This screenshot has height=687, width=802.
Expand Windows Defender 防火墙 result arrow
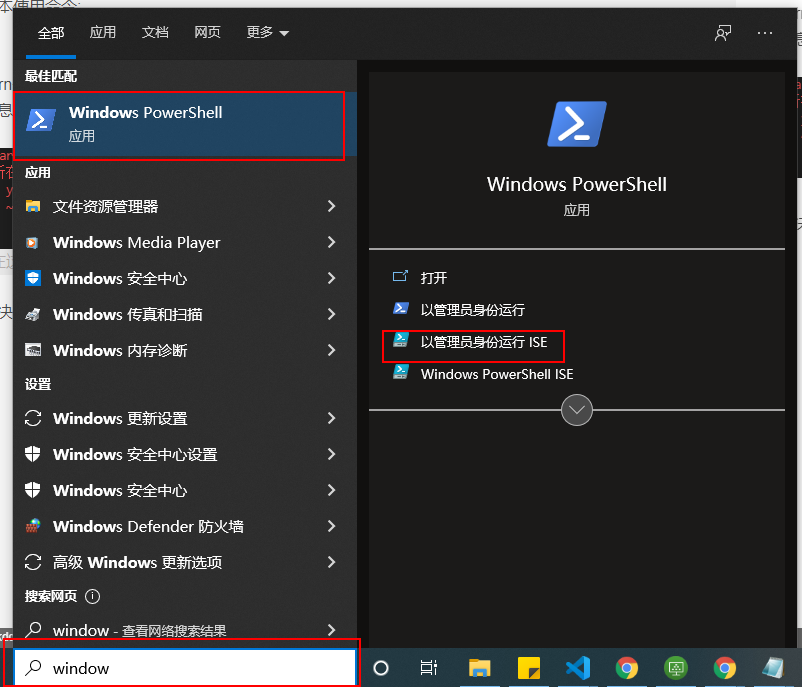tap(331, 526)
